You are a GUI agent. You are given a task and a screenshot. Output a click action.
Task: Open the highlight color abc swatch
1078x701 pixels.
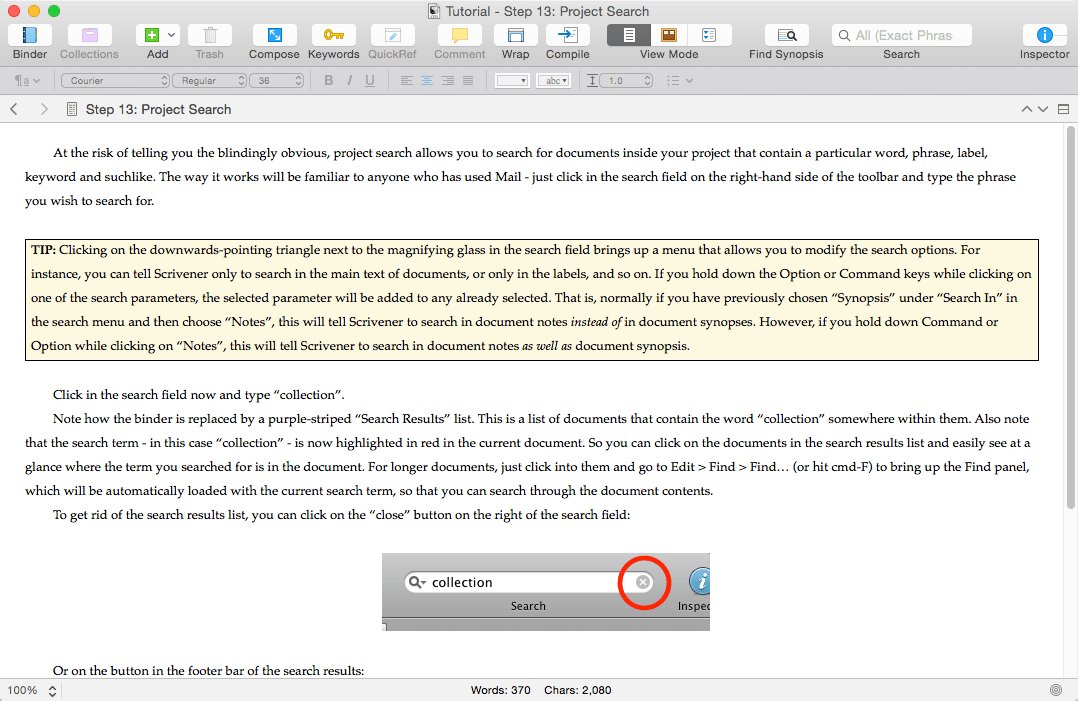tap(554, 80)
